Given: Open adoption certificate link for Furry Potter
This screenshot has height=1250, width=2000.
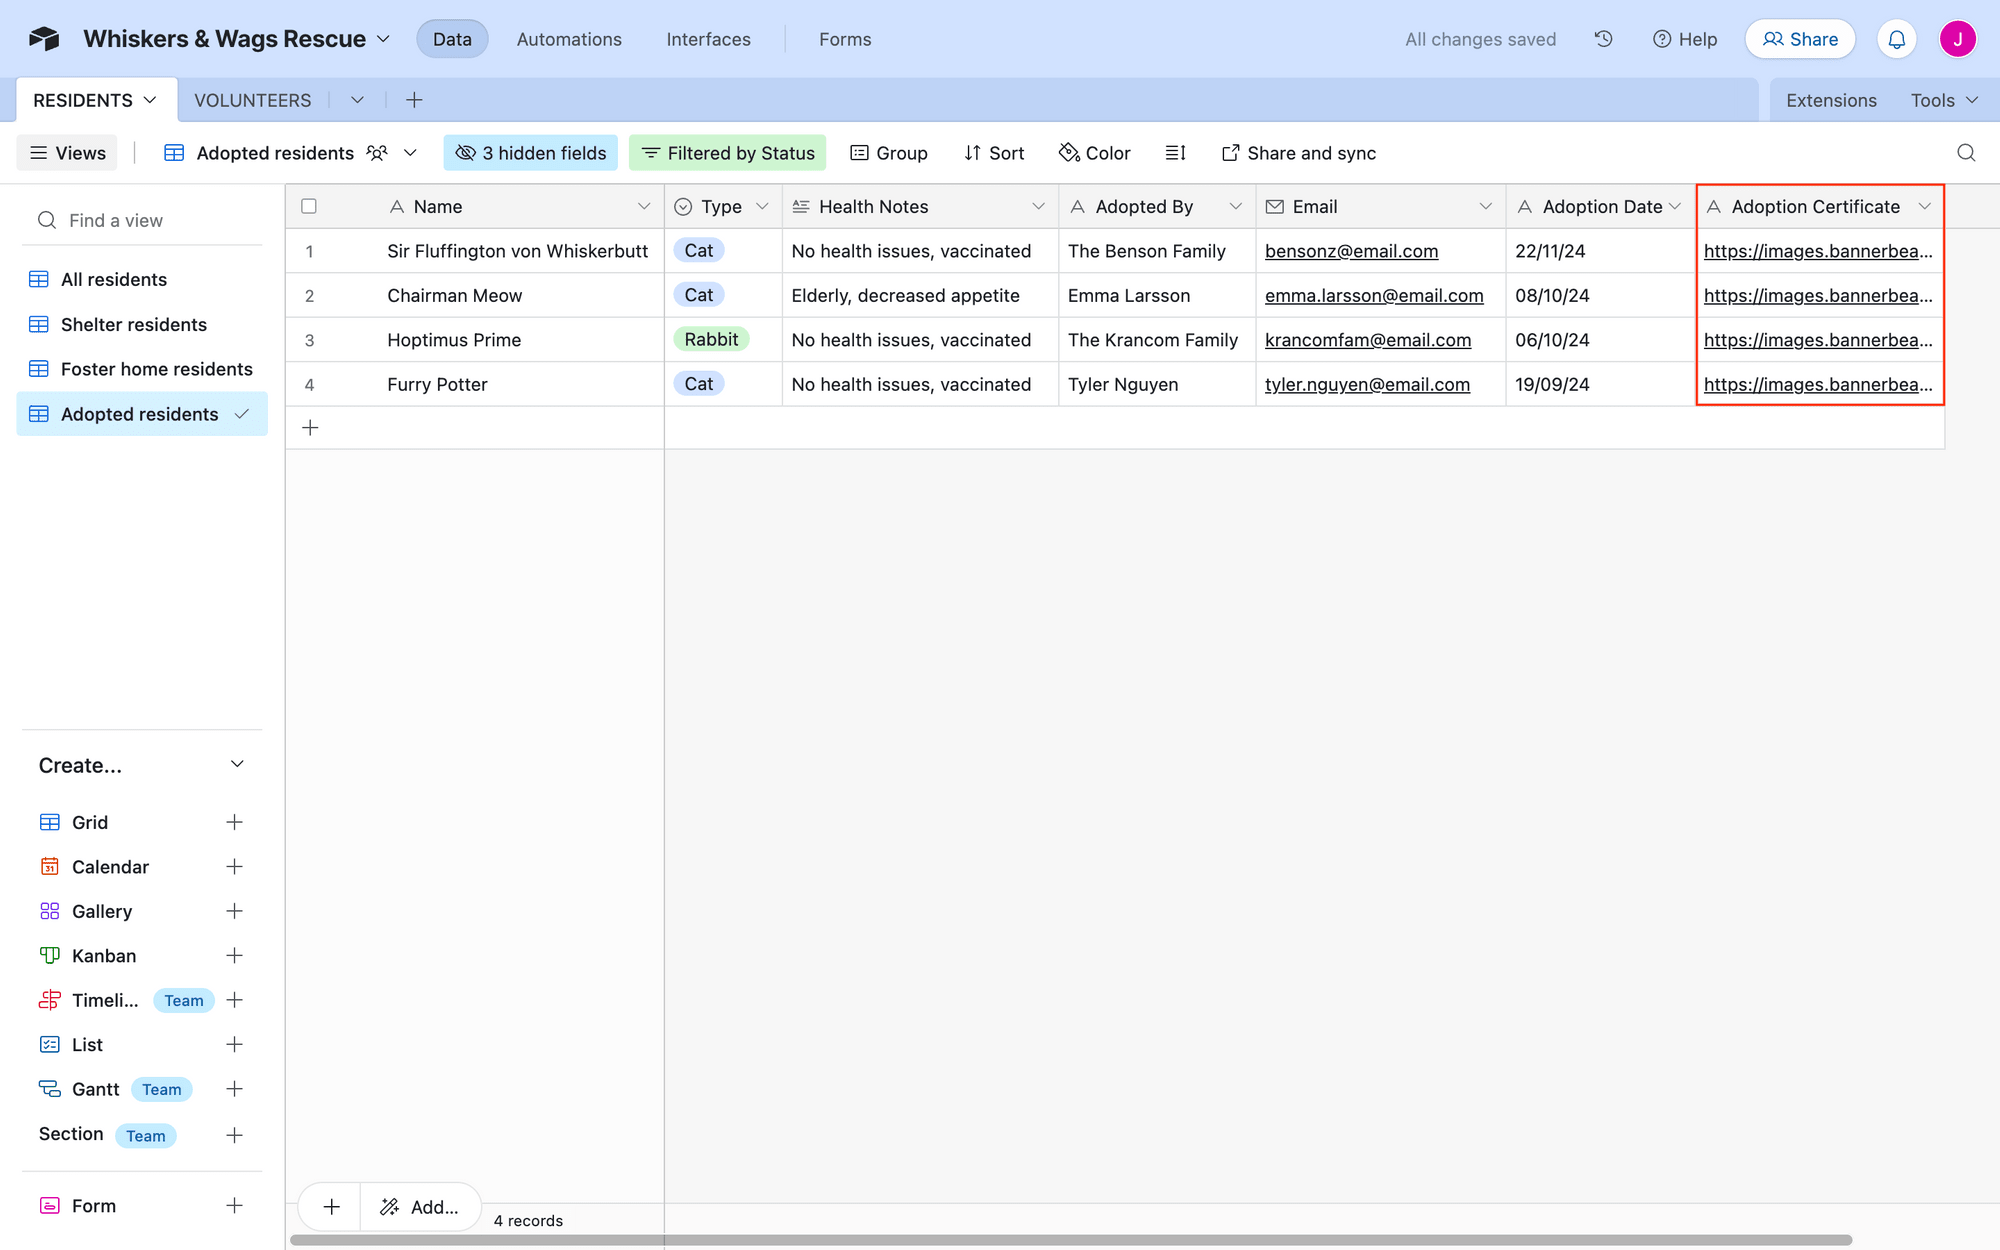Looking at the screenshot, I should 1819,385.
